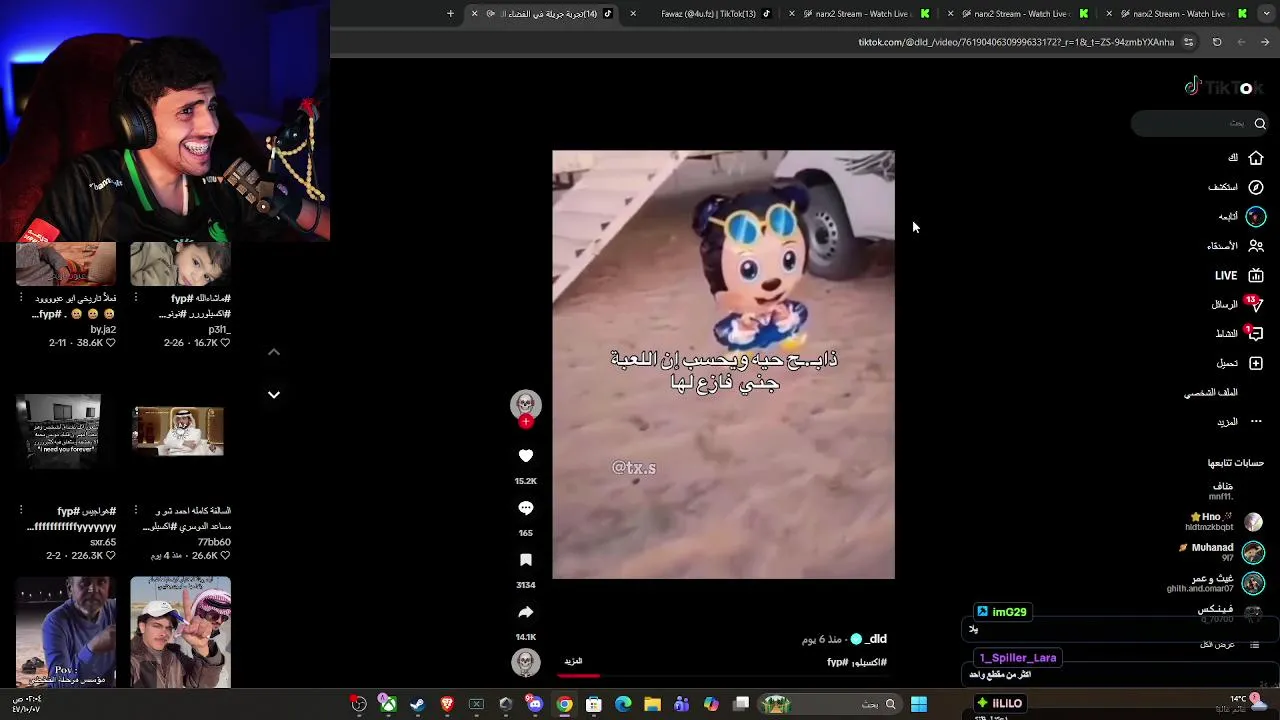
Task: Click the Upload plus icon (تحميل)
Action: [1256, 363]
